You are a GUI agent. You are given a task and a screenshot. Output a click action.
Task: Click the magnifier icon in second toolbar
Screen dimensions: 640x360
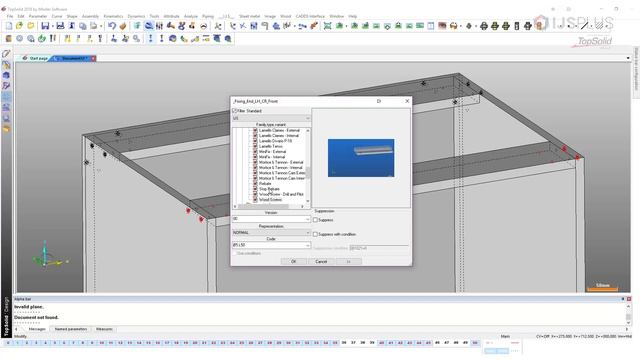31,38
